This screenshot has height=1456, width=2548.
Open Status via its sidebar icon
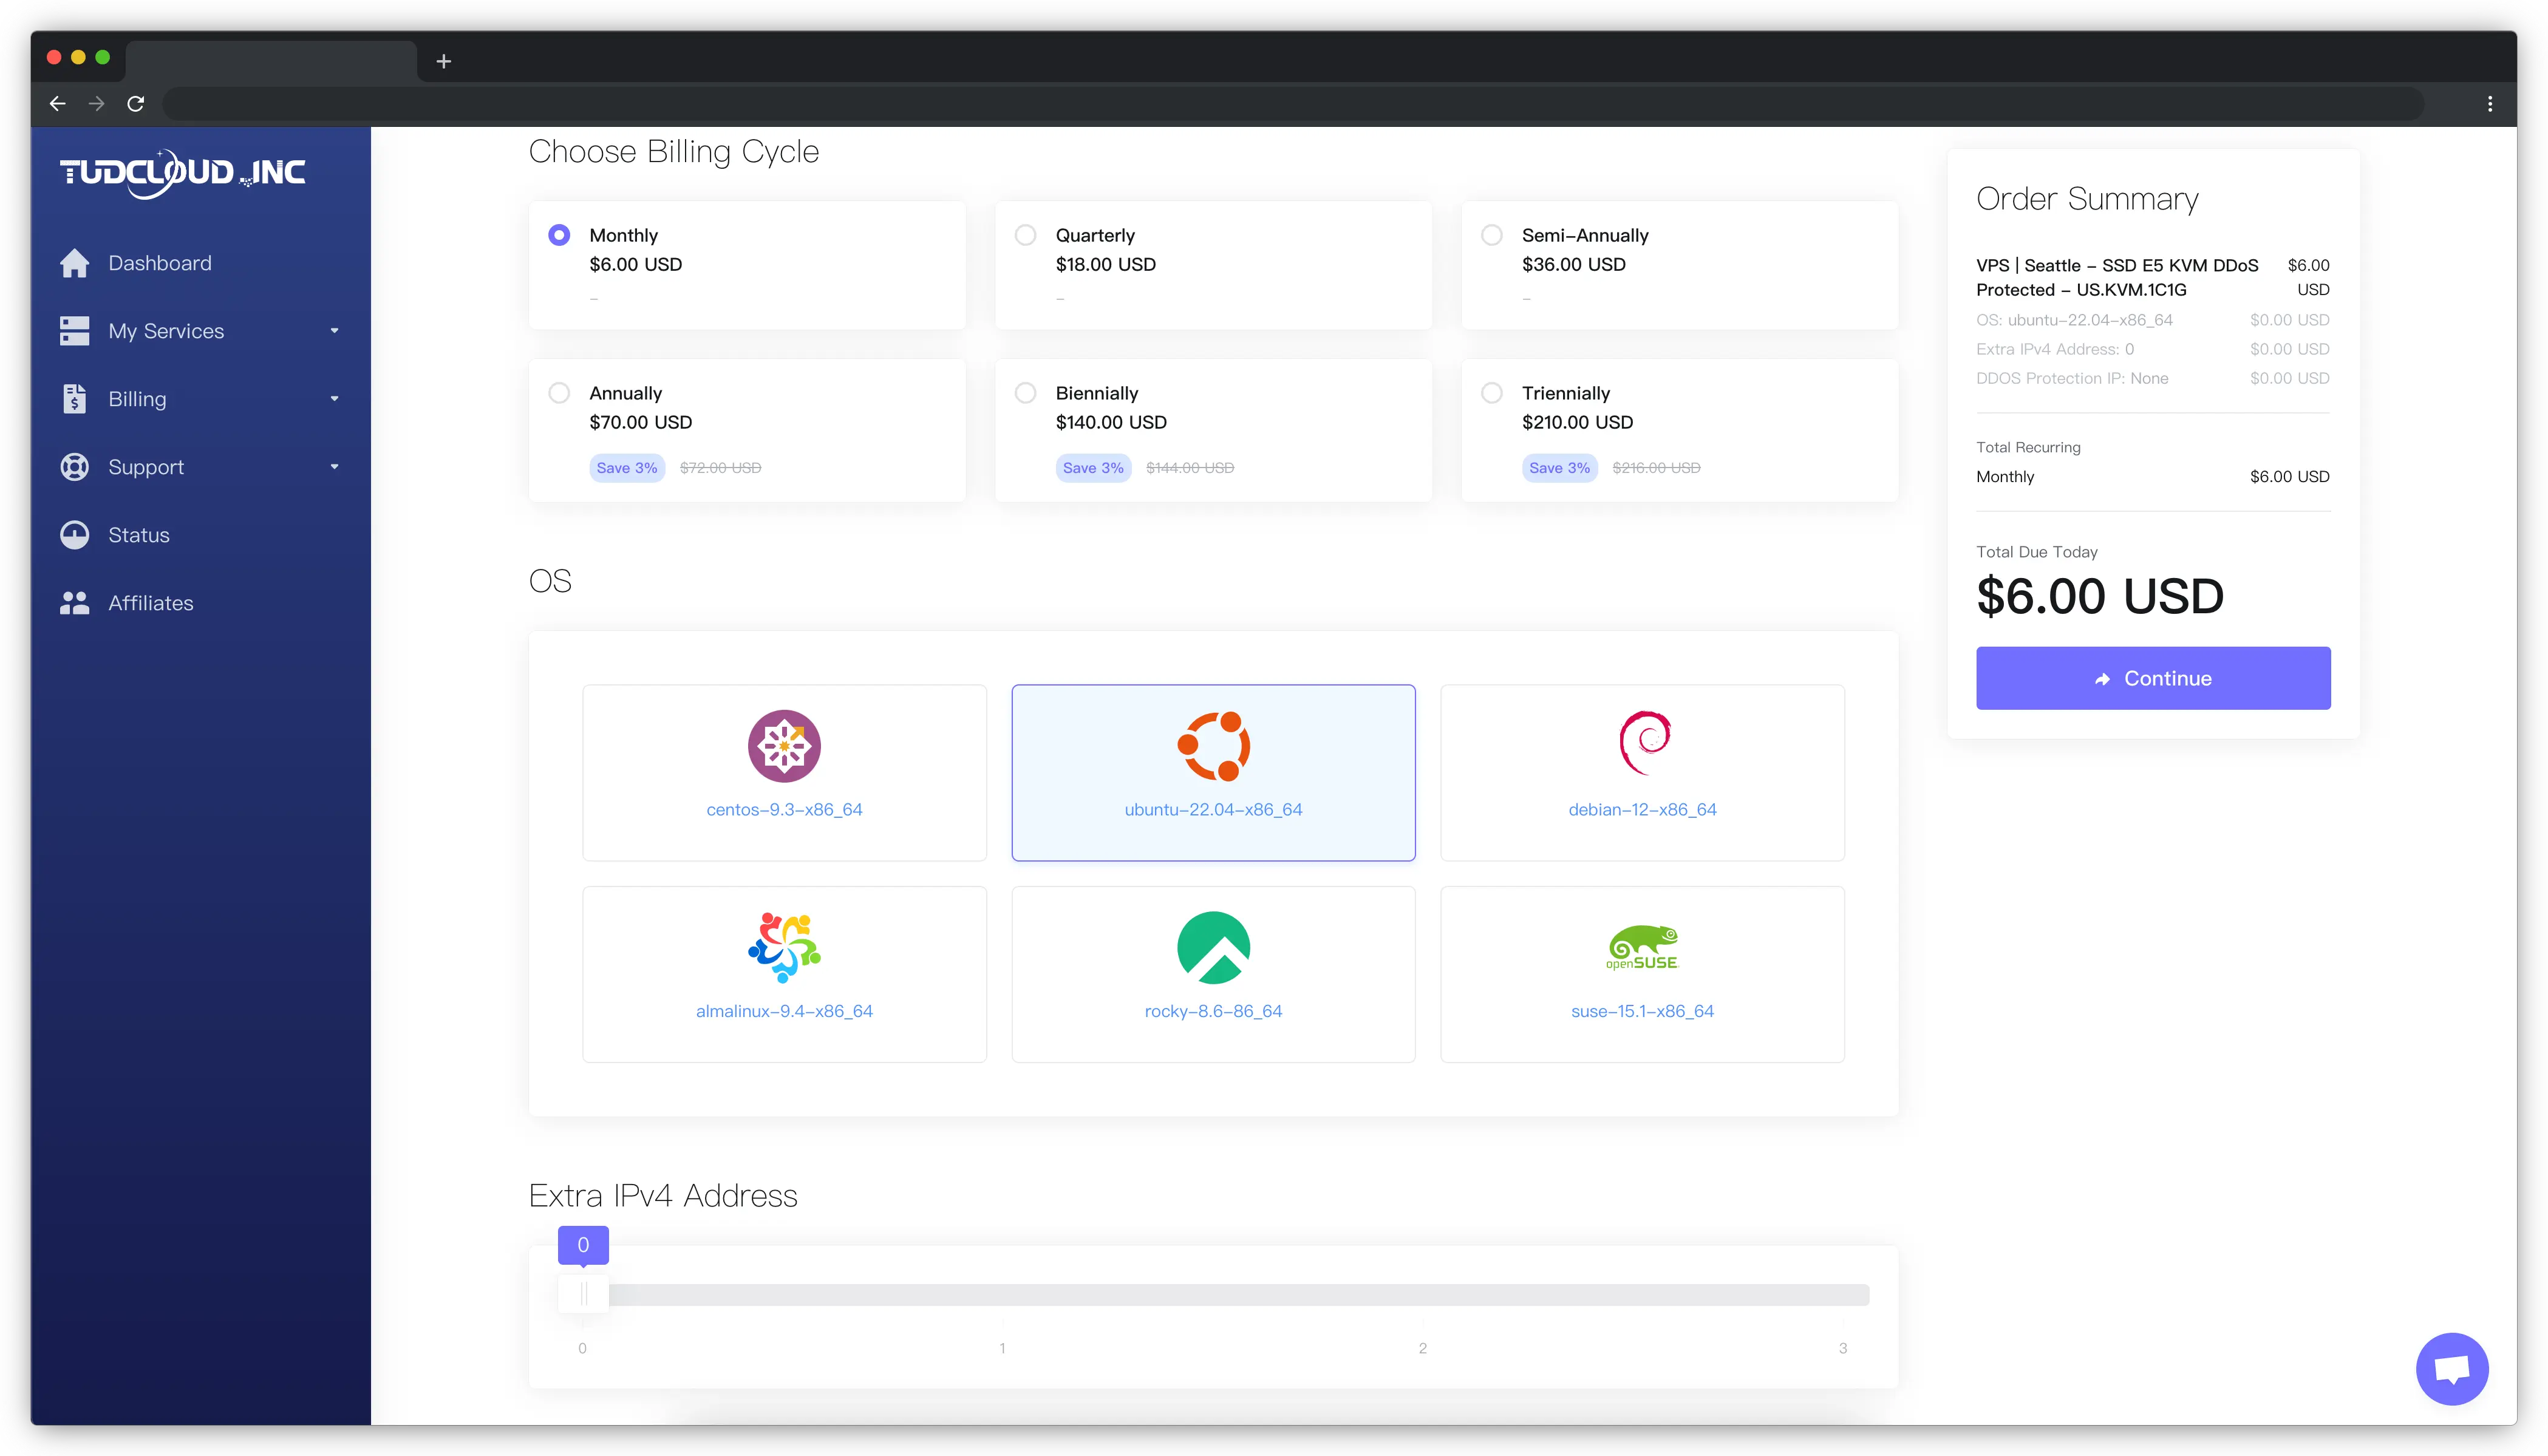tap(75, 534)
